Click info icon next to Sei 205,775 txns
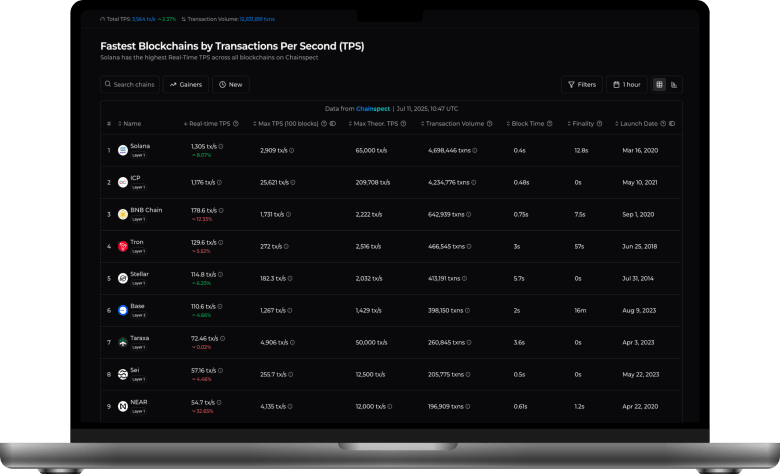780x474 pixels. (468, 375)
